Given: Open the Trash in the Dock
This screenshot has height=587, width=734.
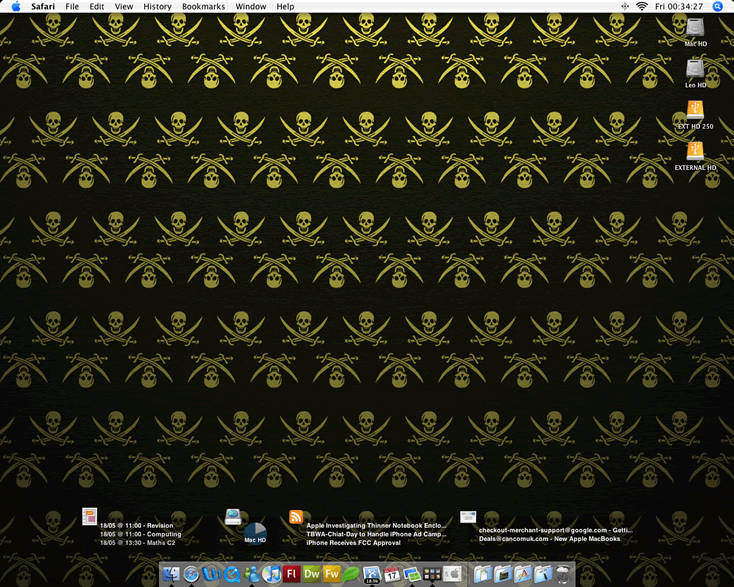Looking at the screenshot, I should pyautogui.click(x=563, y=574).
